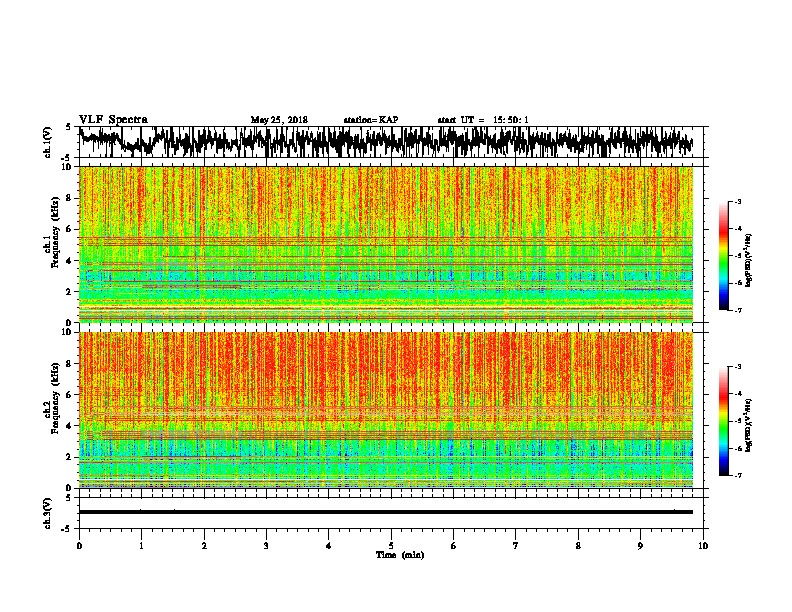Click the ch.1 spectrogram panel
Image resolution: width=792 pixels, height=612 pixels.
[386, 244]
